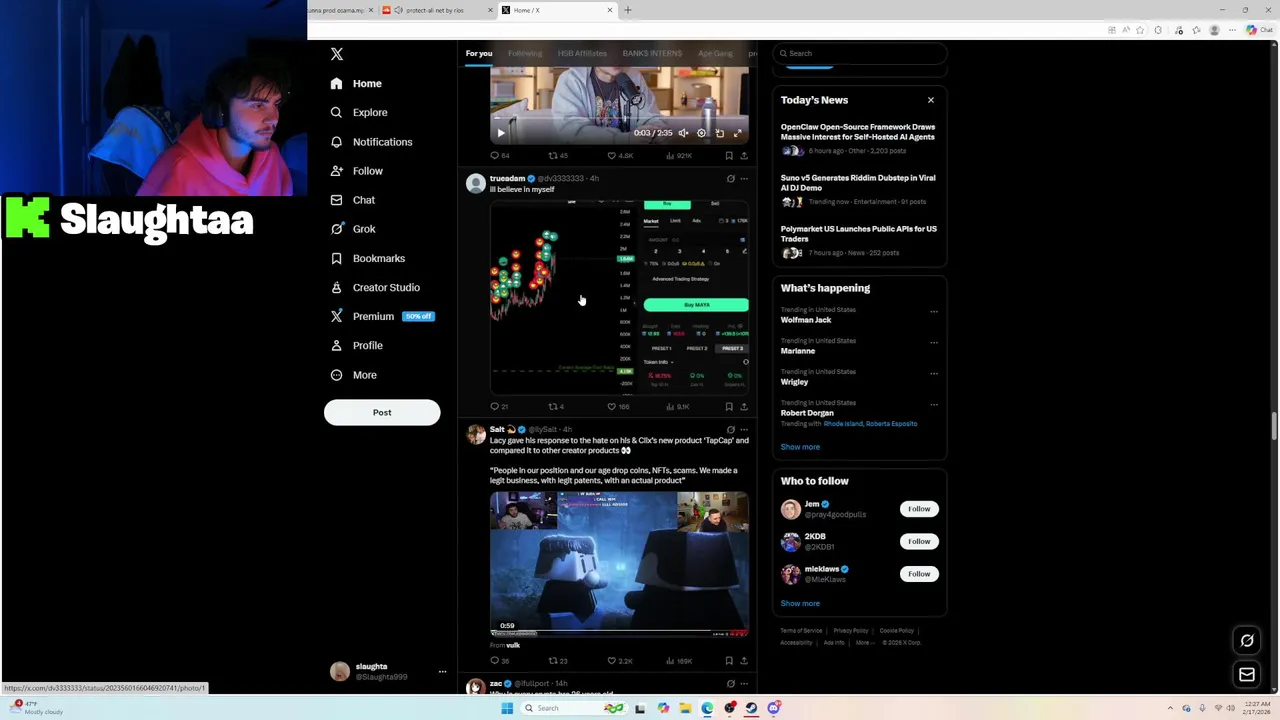The height and width of the screenshot is (720, 1280).
Task: Repost trueadam's post
Action: coord(556,407)
